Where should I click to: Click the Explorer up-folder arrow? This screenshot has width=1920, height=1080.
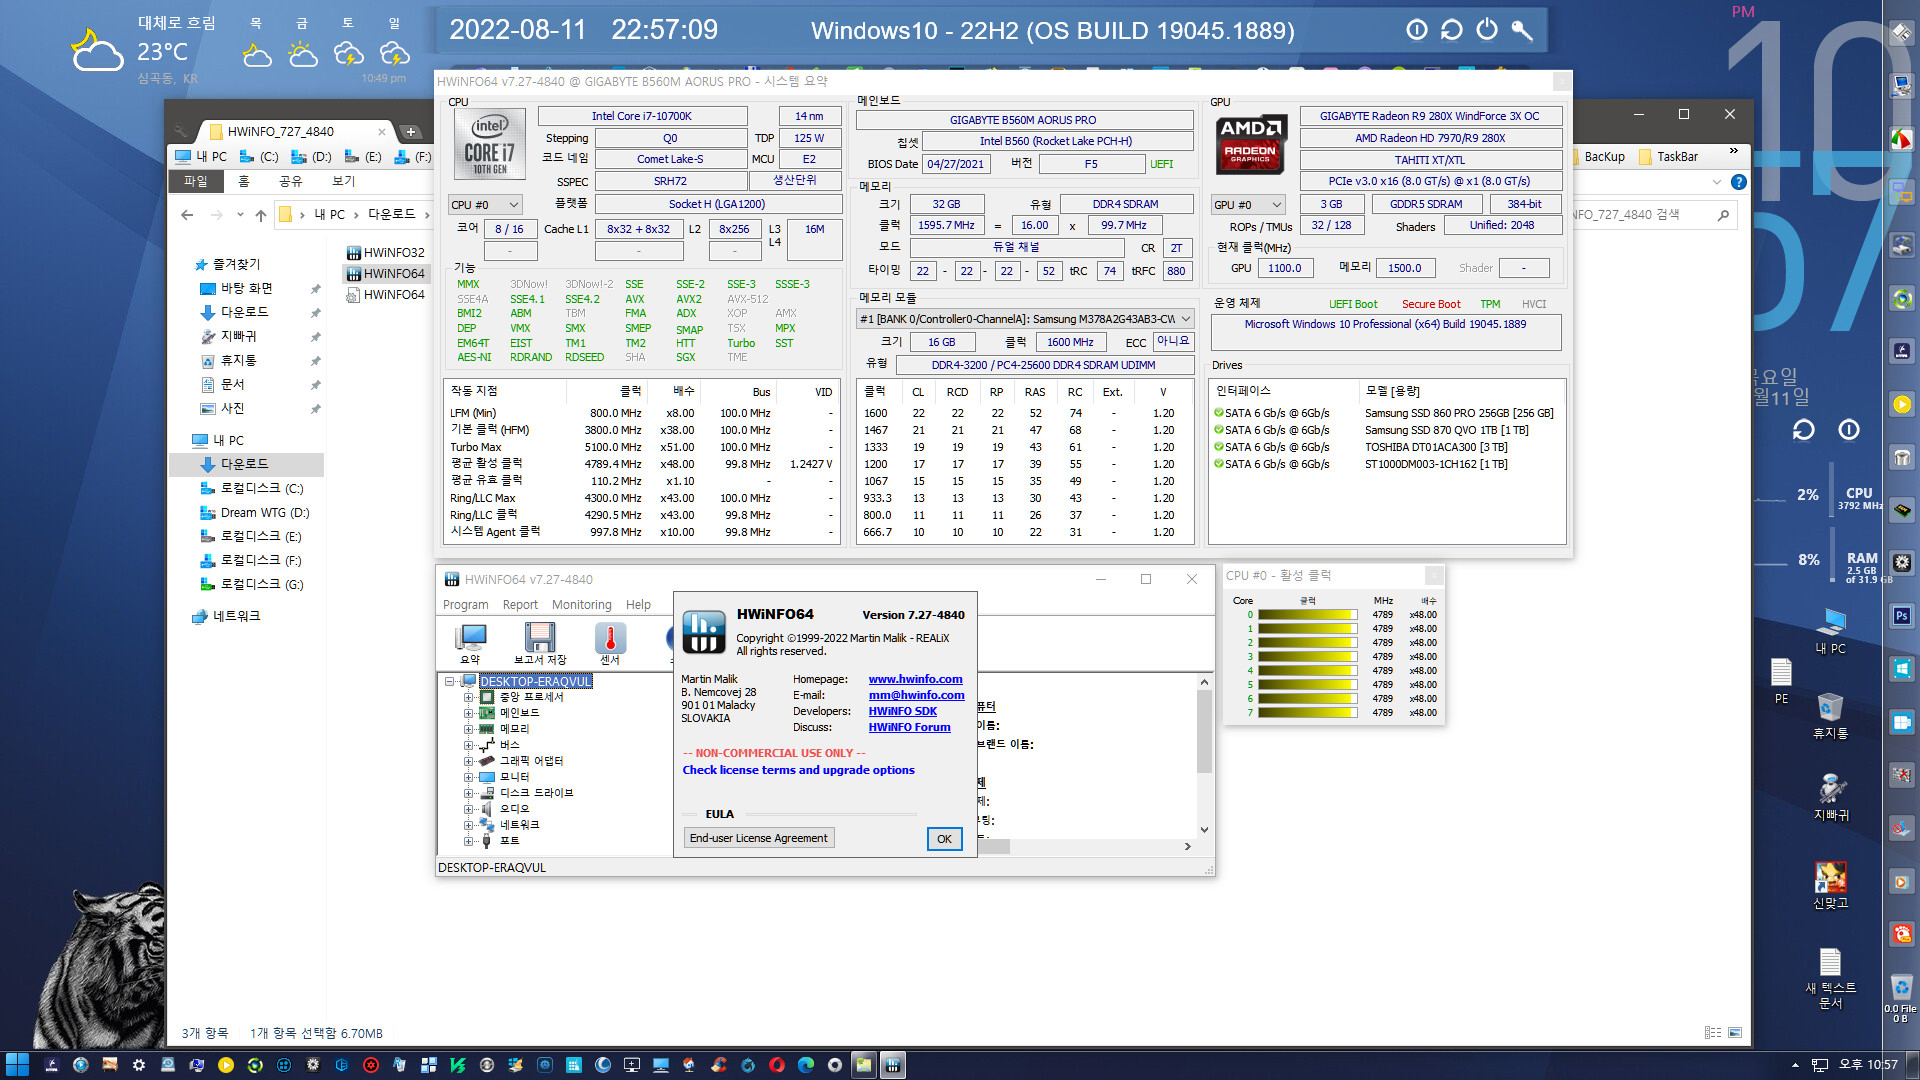(x=261, y=215)
